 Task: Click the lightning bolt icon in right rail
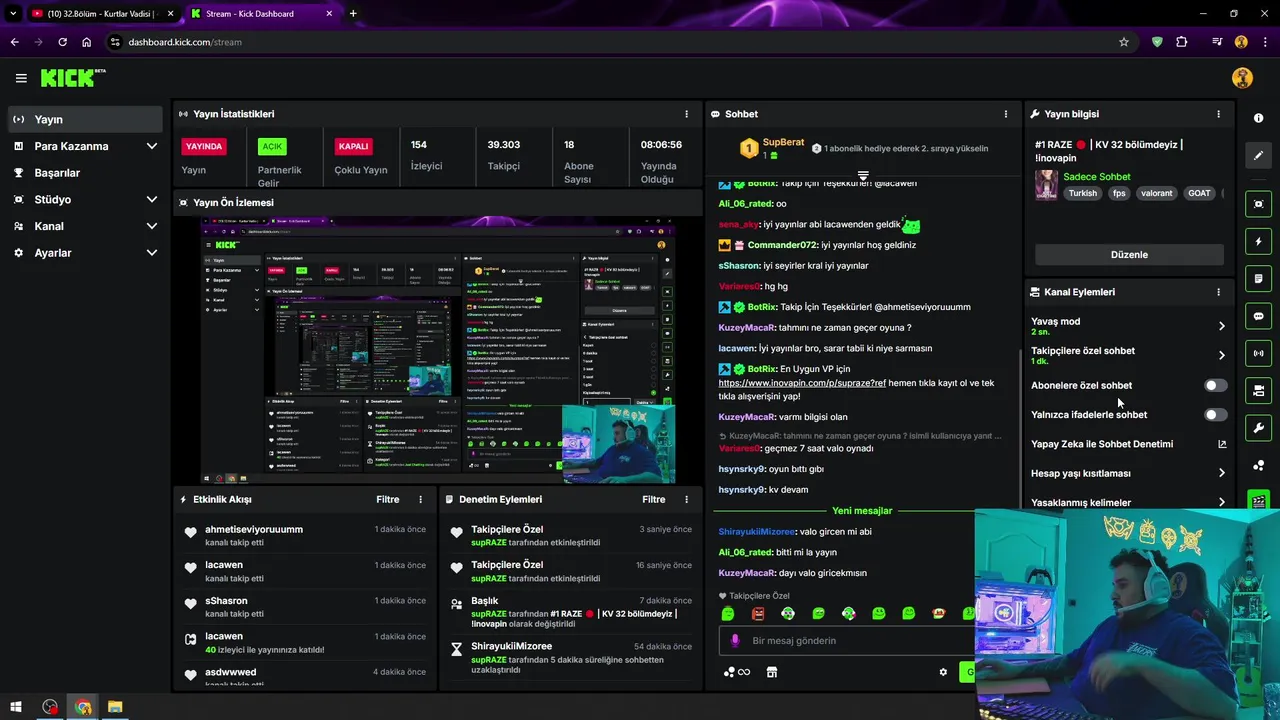click(1258, 241)
